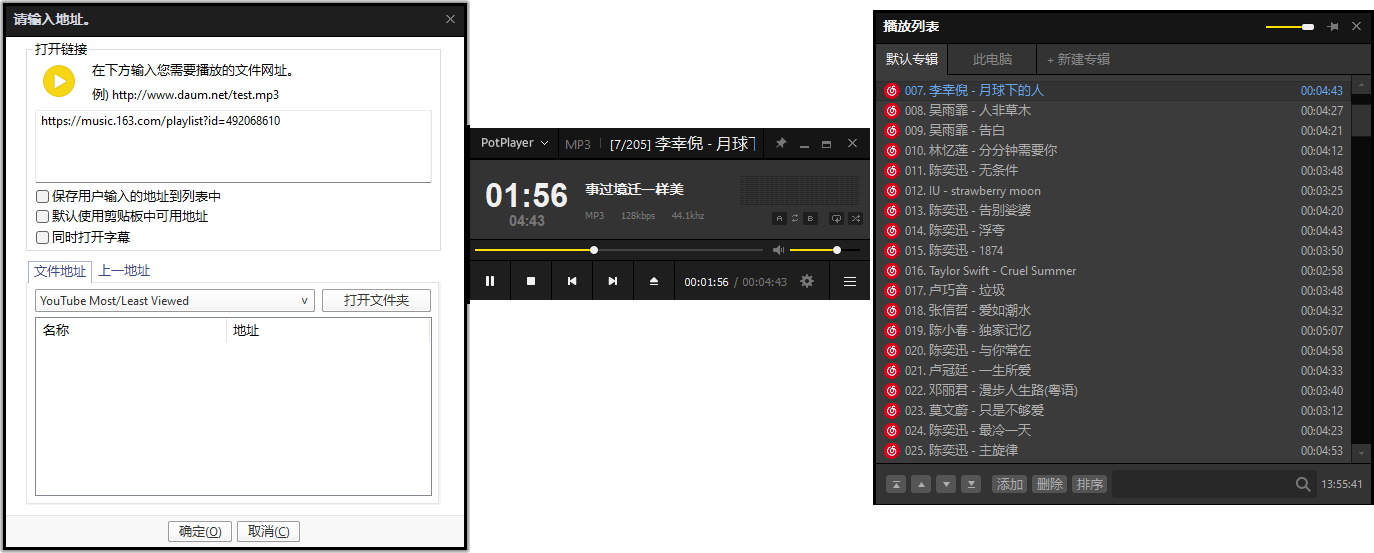
Task: Close the 请输入地址 dialog
Action: (x=450, y=19)
